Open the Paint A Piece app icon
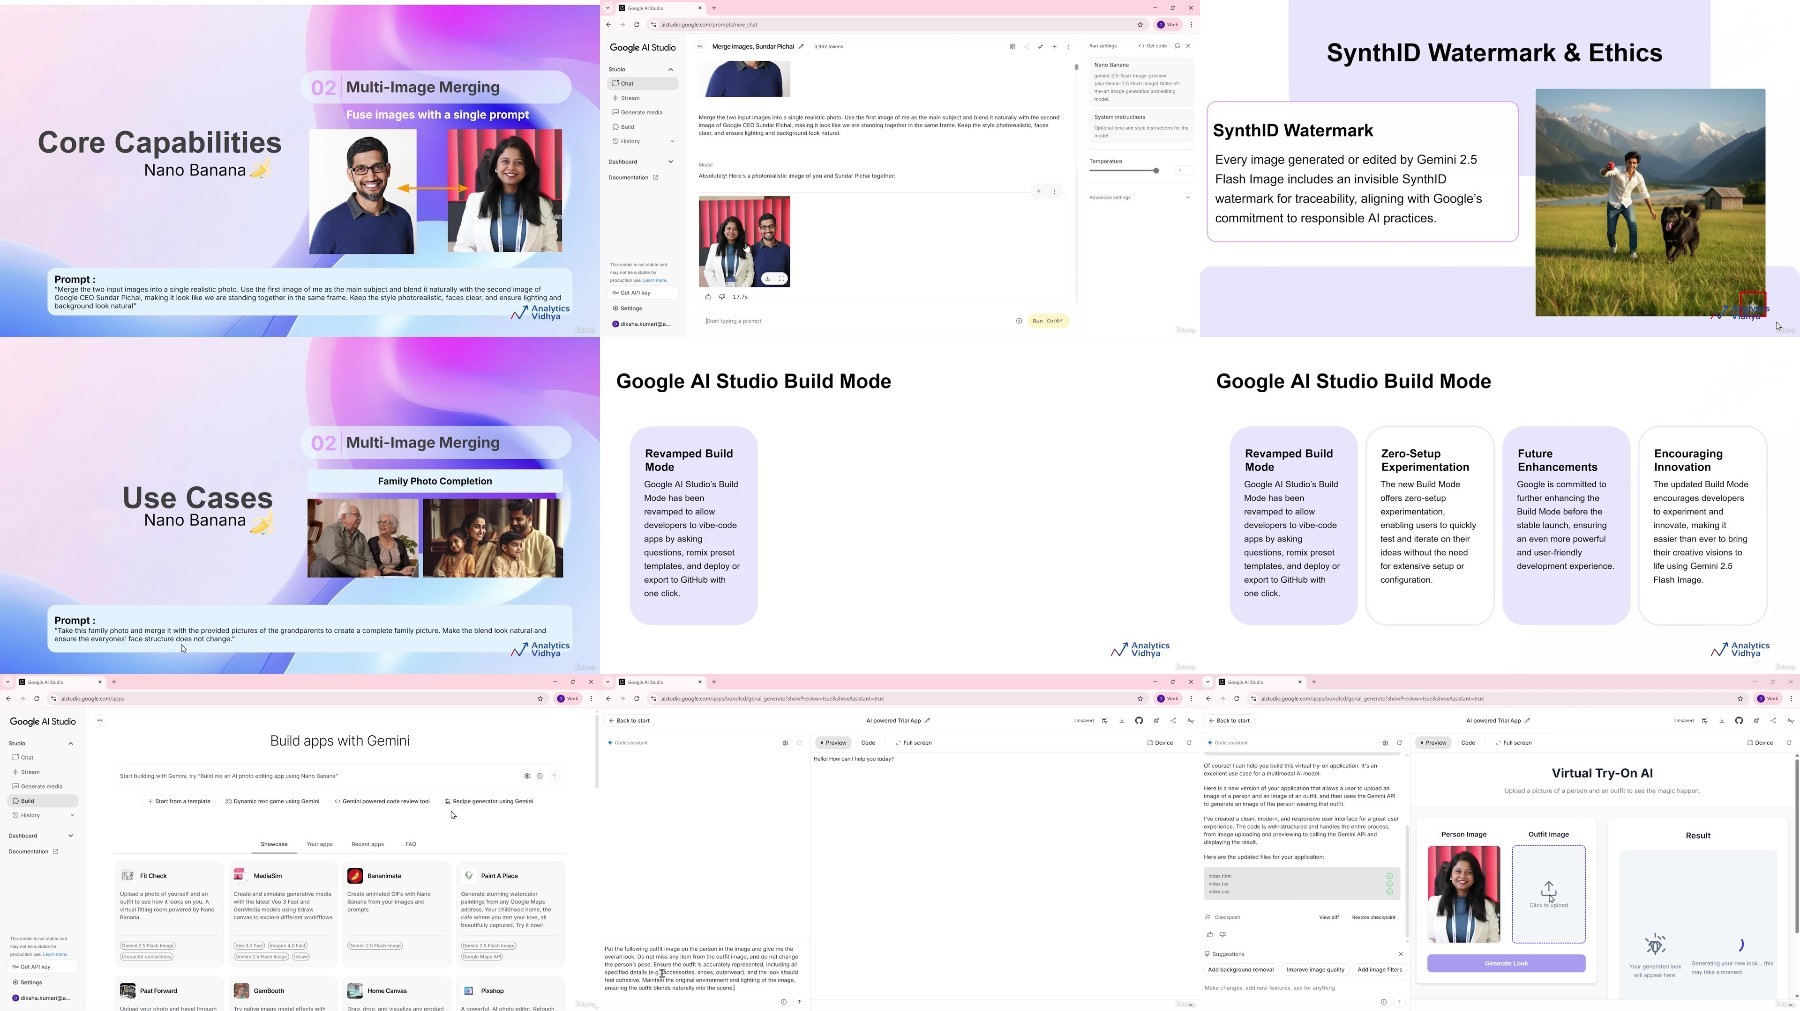1800x1011 pixels. (x=469, y=875)
